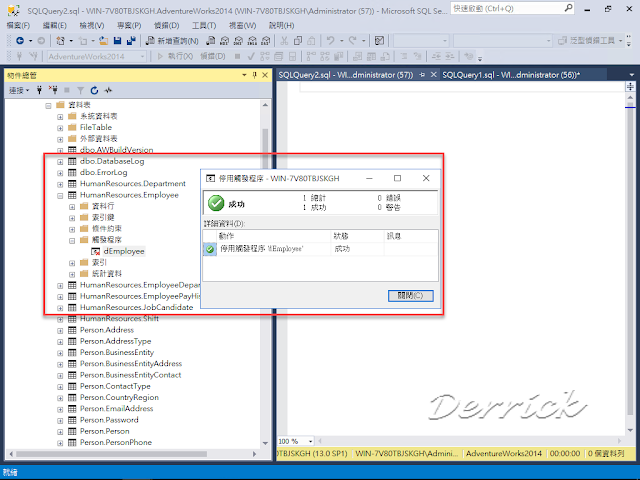Click the Open File folder icon
640x480 pixels.
[x=103, y=40]
